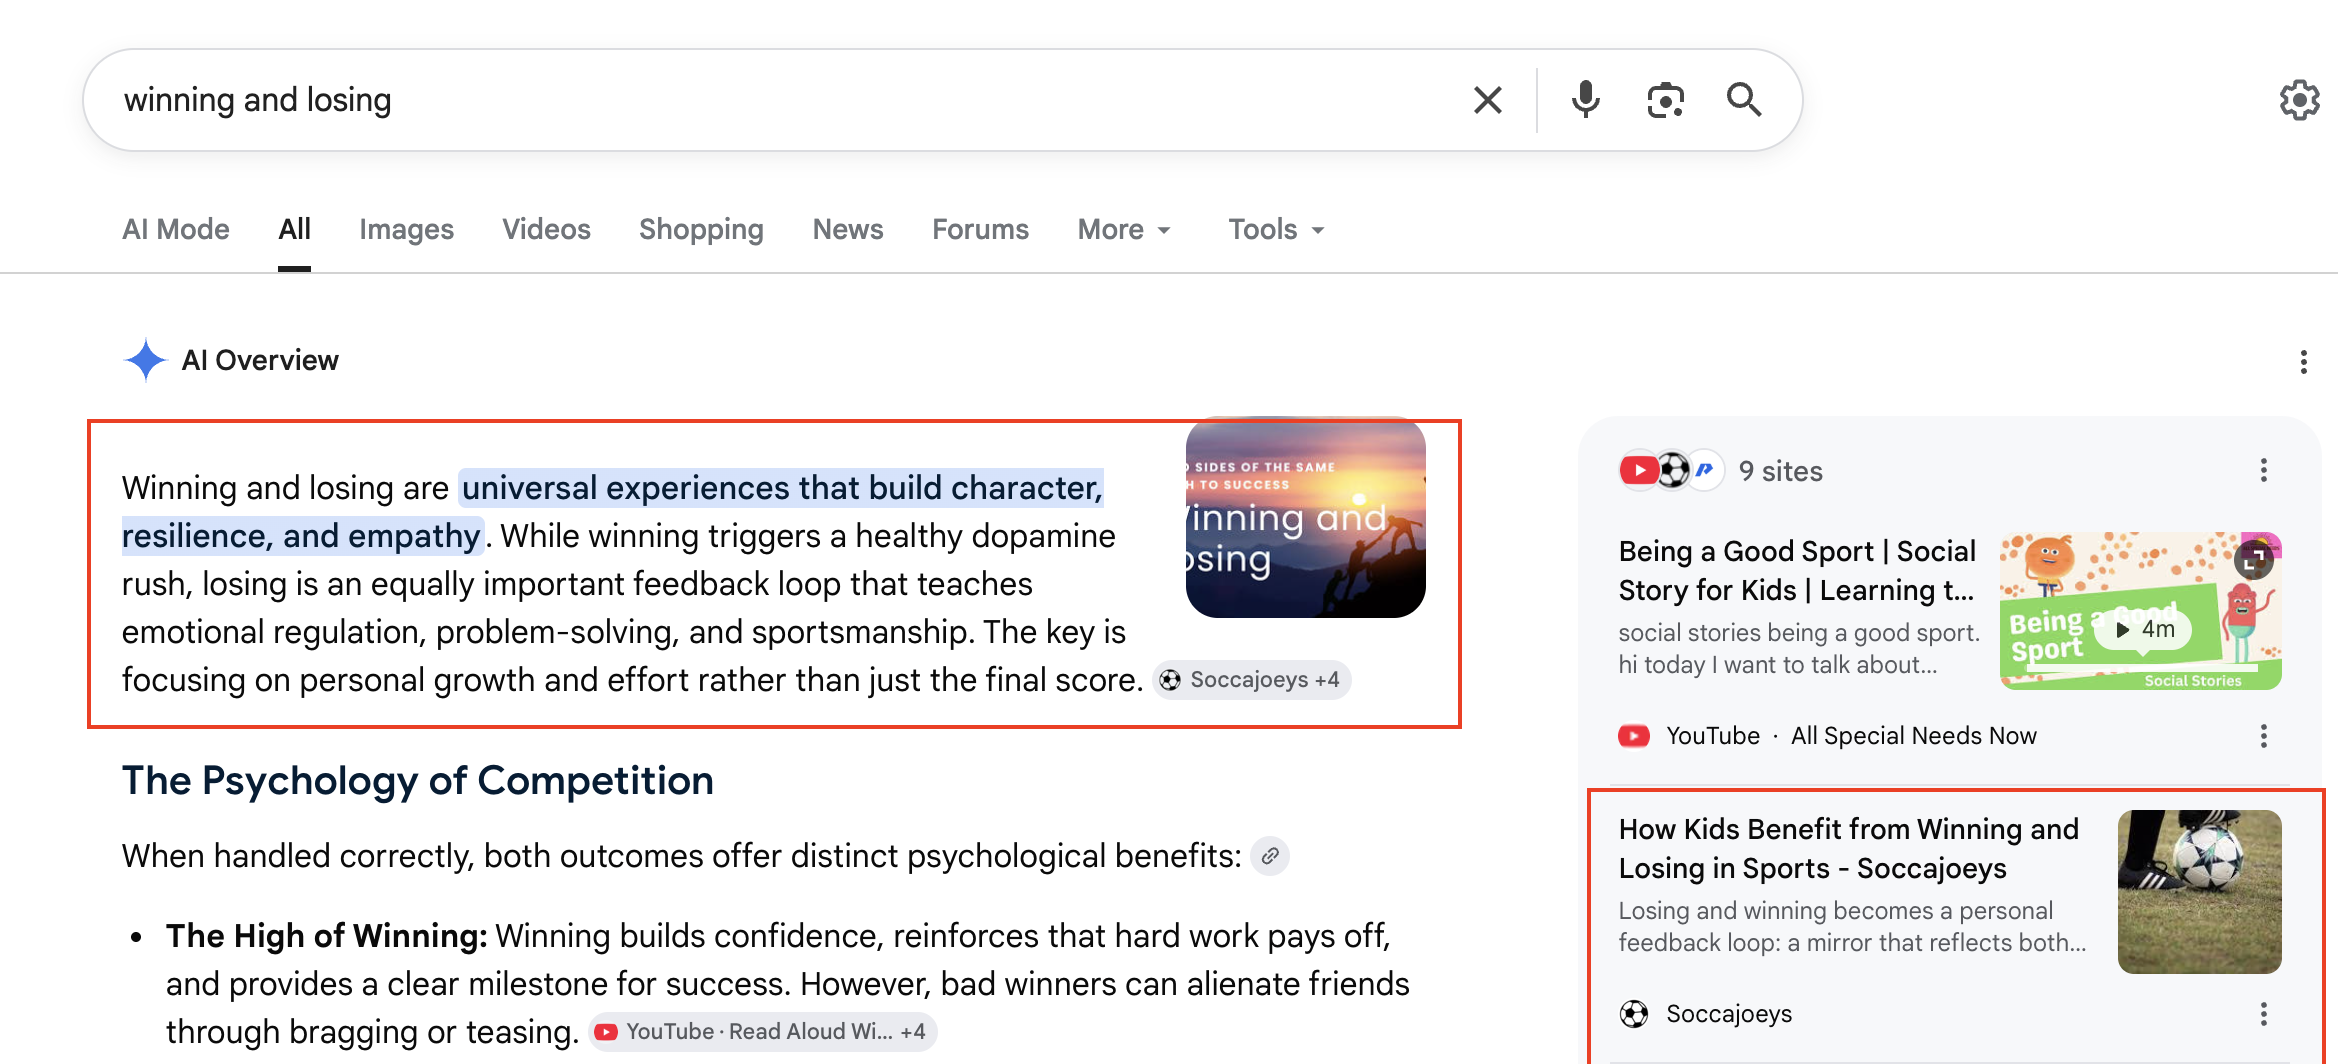The width and height of the screenshot is (2338, 1064).
Task: Start voice search with the microphone icon
Action: (x=1585, y=100)
